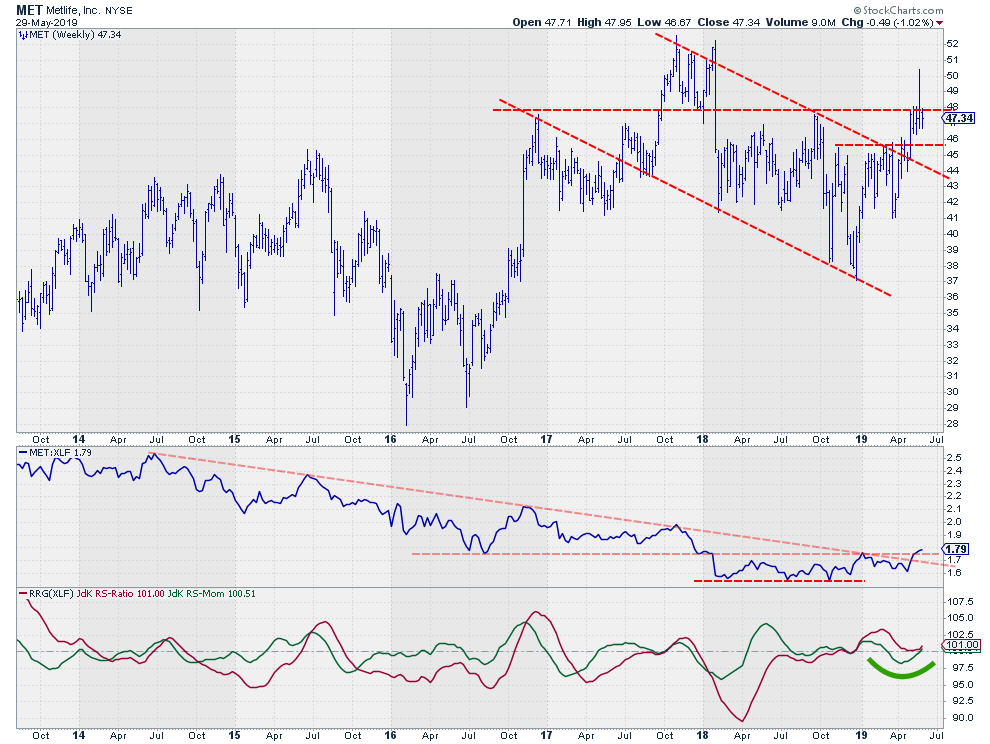The height and width of the screenshot is (744, 990).
Task: Click the 52 price axis label
Action: coord(952,44)
